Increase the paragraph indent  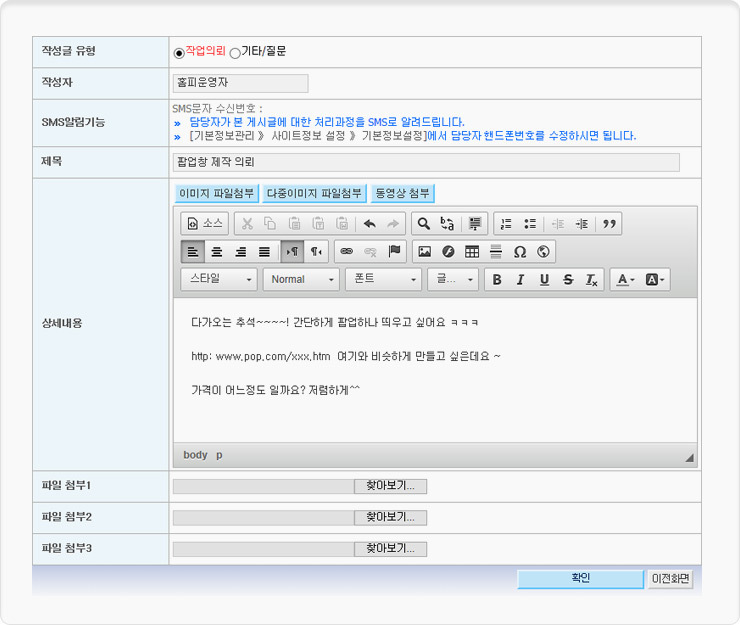tap(582, 223)
